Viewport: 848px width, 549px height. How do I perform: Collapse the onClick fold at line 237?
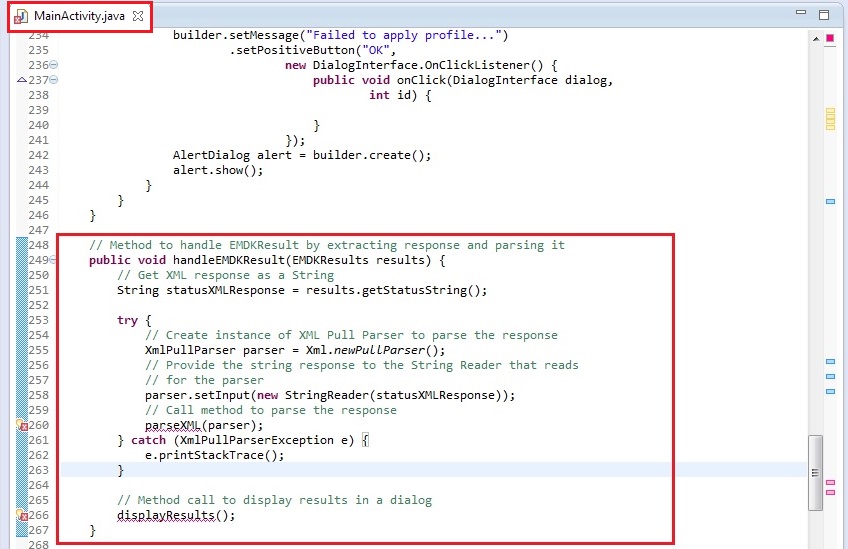pos(53,79)
